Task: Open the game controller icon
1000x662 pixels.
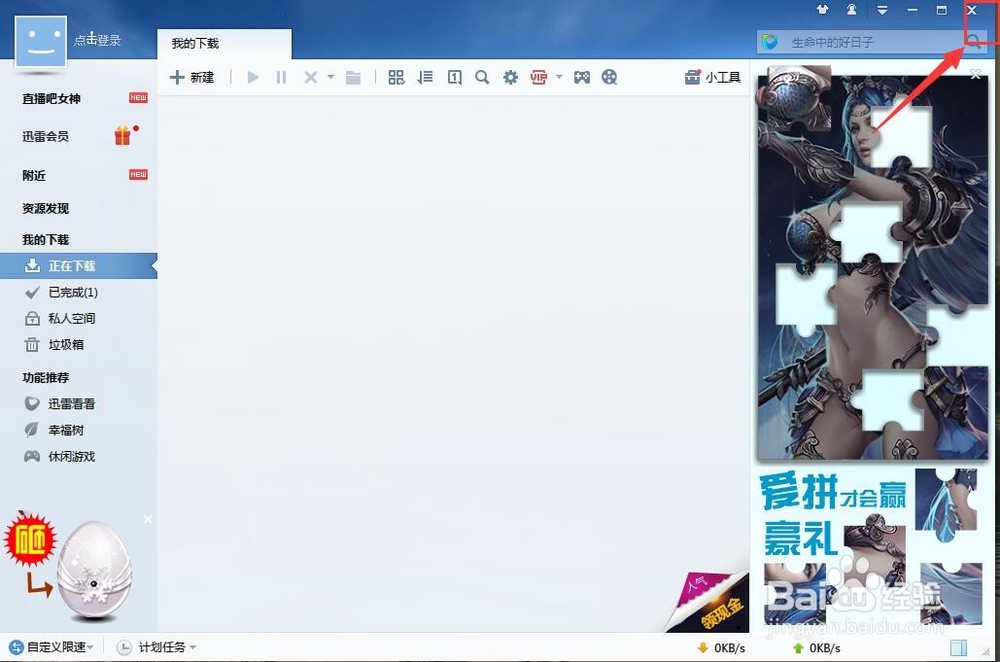Action: 582,77
